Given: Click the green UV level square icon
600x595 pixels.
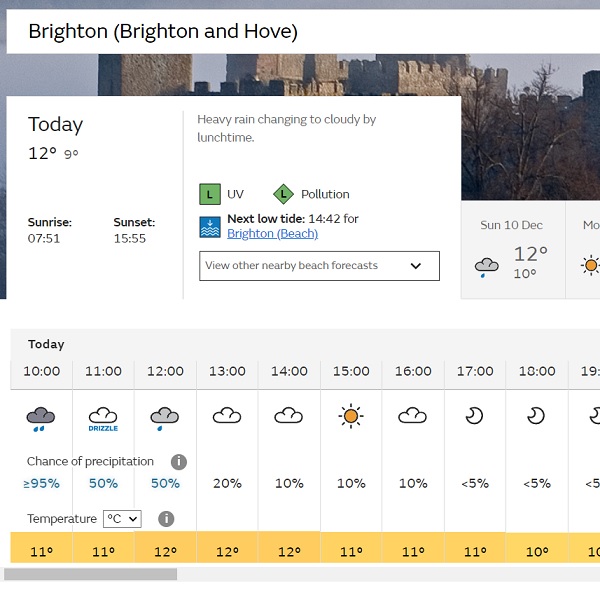Looking at the screenshot, I should pyautogui.click(x=210, y=194).
